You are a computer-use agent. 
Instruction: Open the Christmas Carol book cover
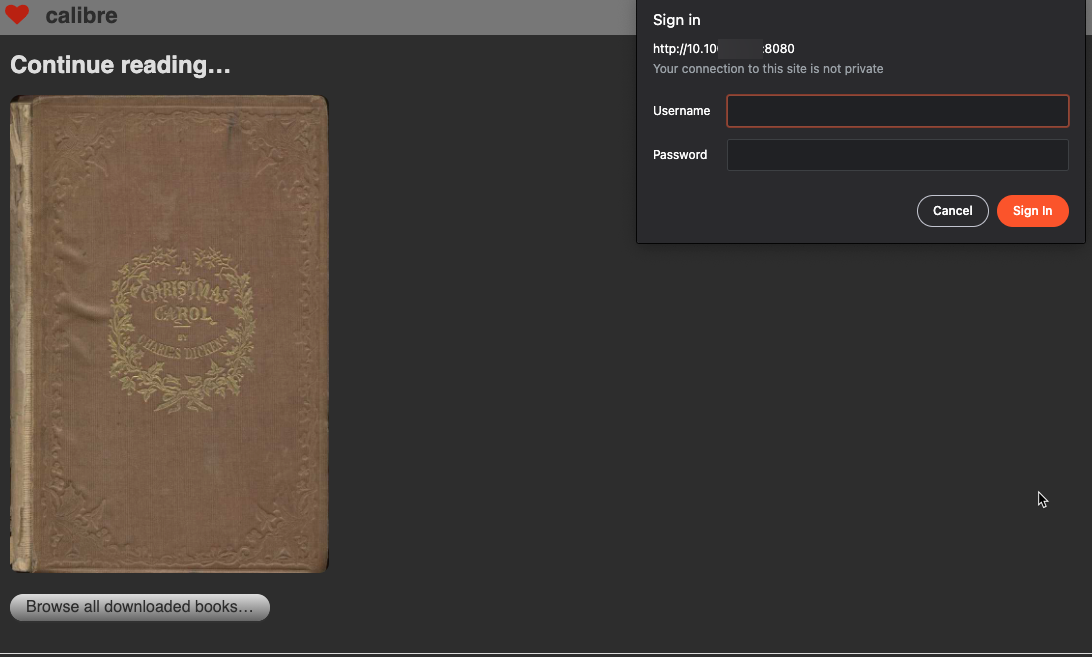point(169,334)
